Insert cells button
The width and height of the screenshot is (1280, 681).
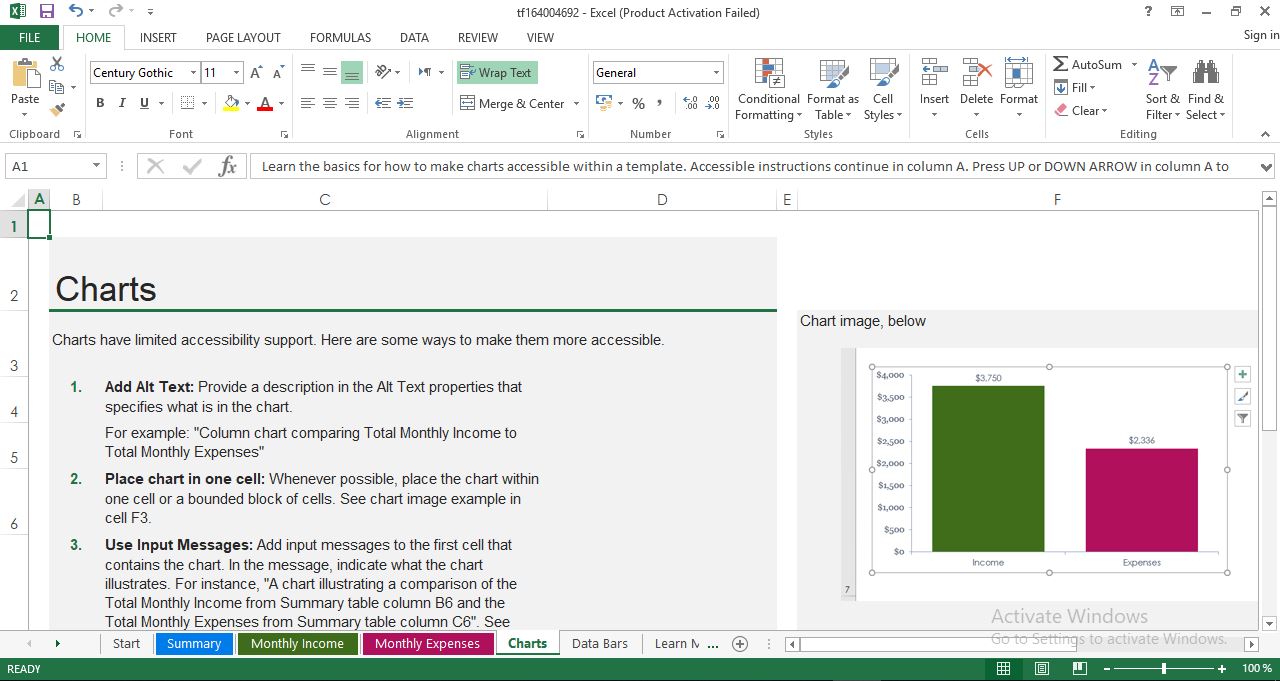(x=934, y=90)
